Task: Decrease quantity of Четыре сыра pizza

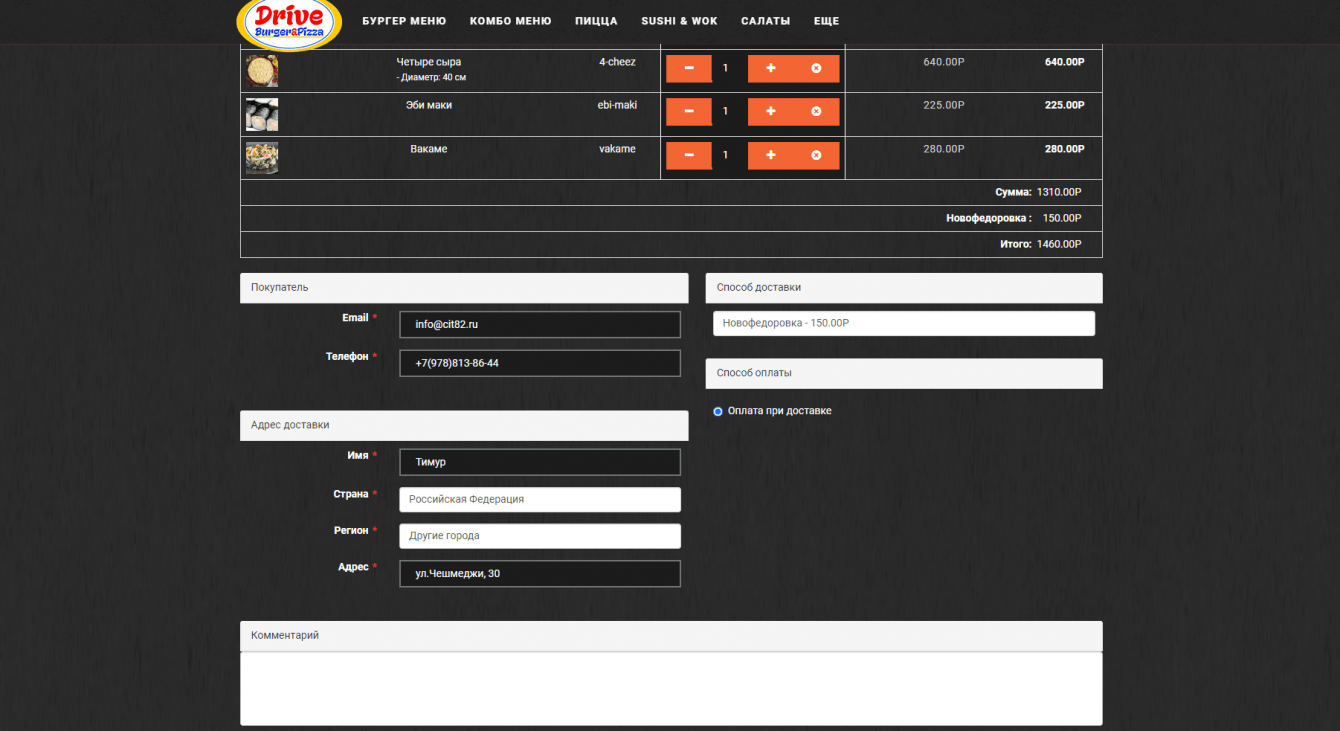Action: click(689, 68)
